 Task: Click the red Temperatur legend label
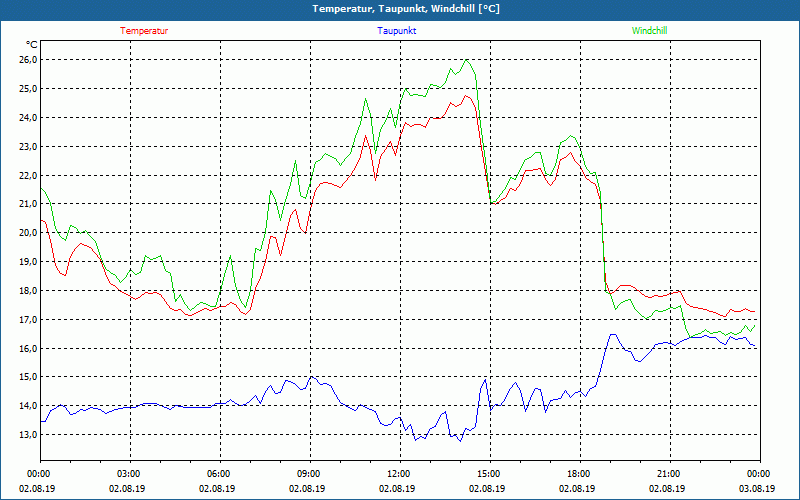coord(144,31)
